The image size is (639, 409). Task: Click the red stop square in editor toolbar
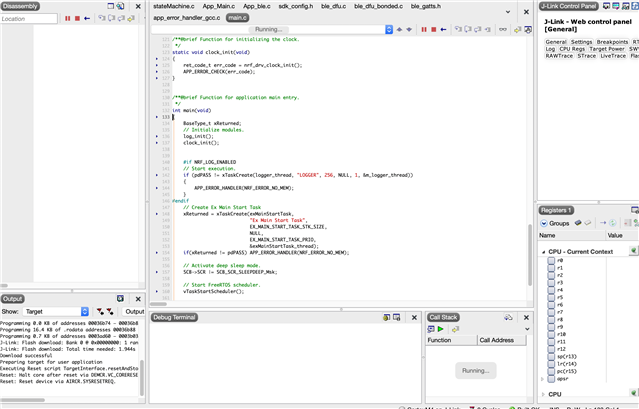[434, 29]
